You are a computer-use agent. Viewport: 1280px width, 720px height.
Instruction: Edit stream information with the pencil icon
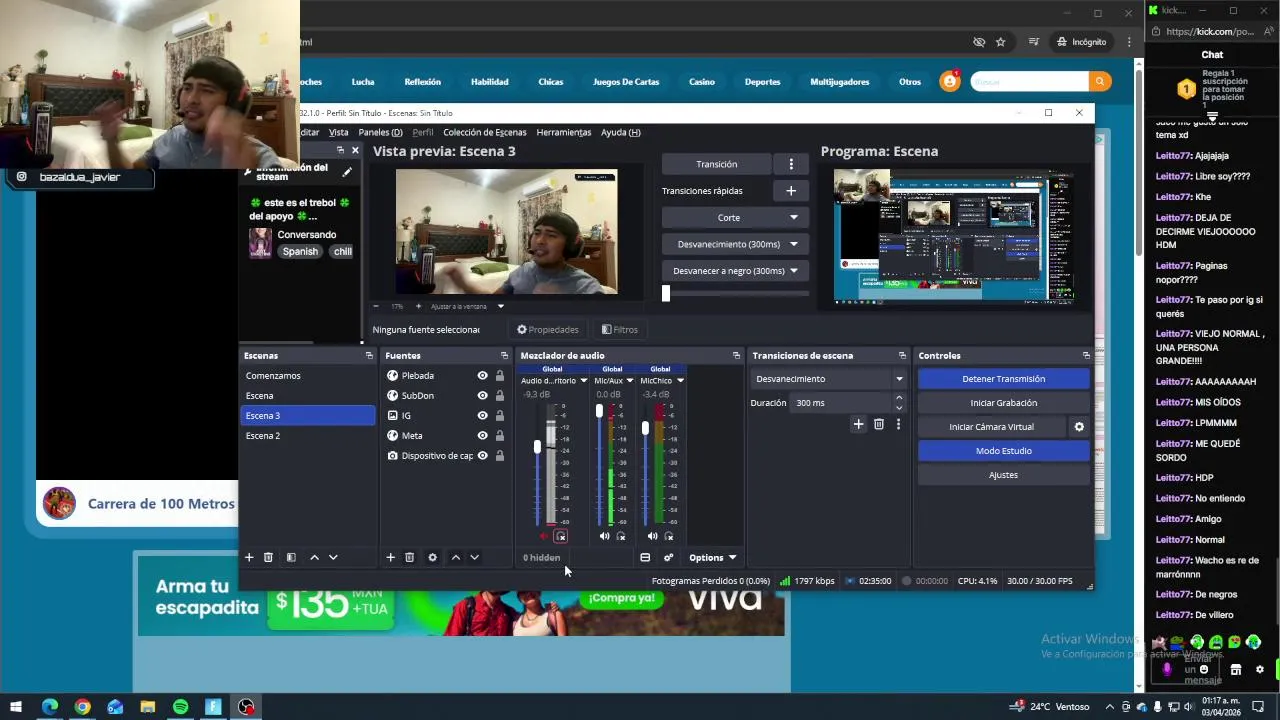coord(347,172)
